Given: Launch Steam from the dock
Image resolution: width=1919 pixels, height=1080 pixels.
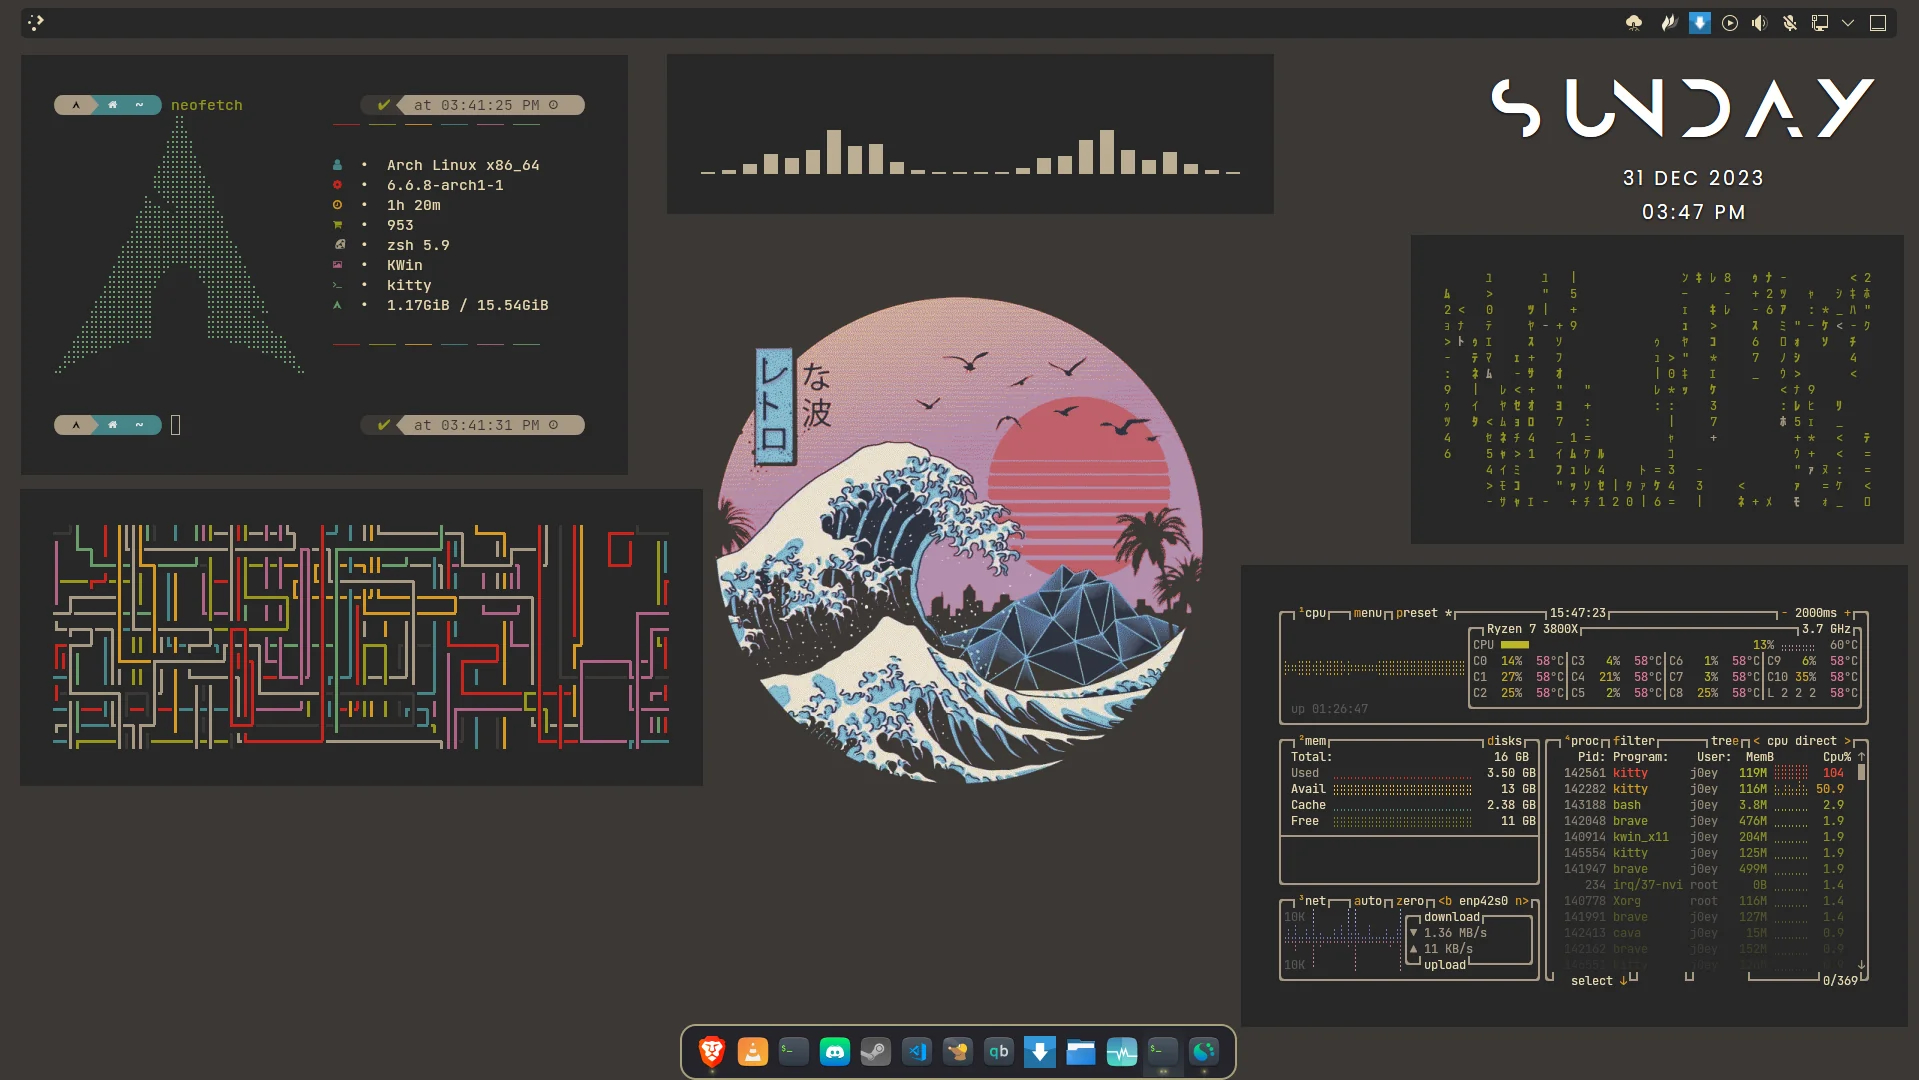Looking at the screenshot, I should [875, 1052].
